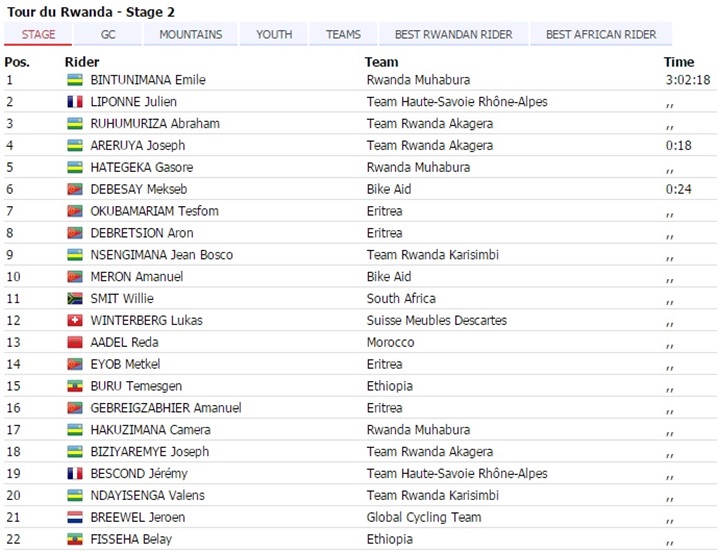Screen dimensions: 717x552
Task: Open BEST RWANDAN RIDER tab
Action: (453, 34)
